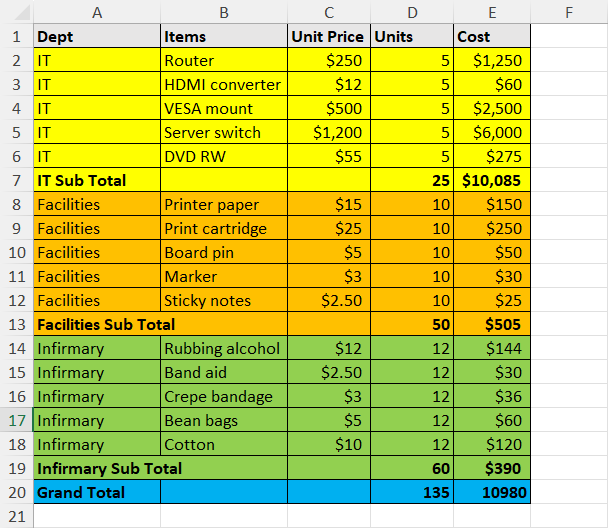Select the Crepe bandage cell
The image size is (608, 528).
click(224, 396)
